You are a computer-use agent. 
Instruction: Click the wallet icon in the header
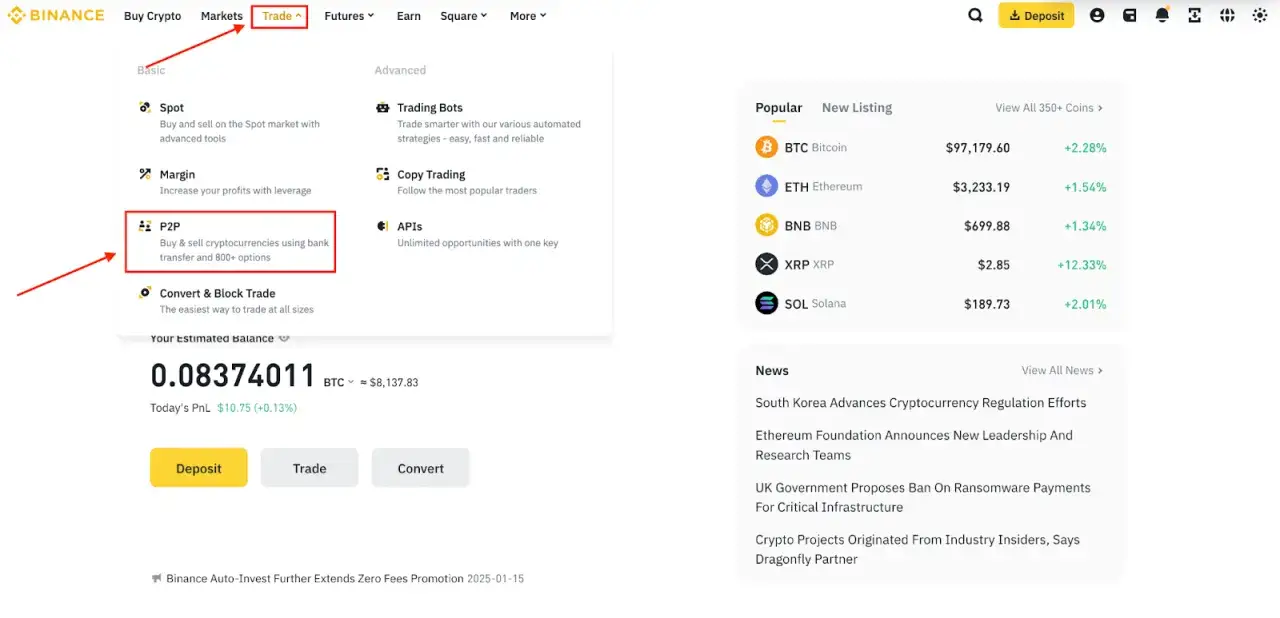(1129, 15)
